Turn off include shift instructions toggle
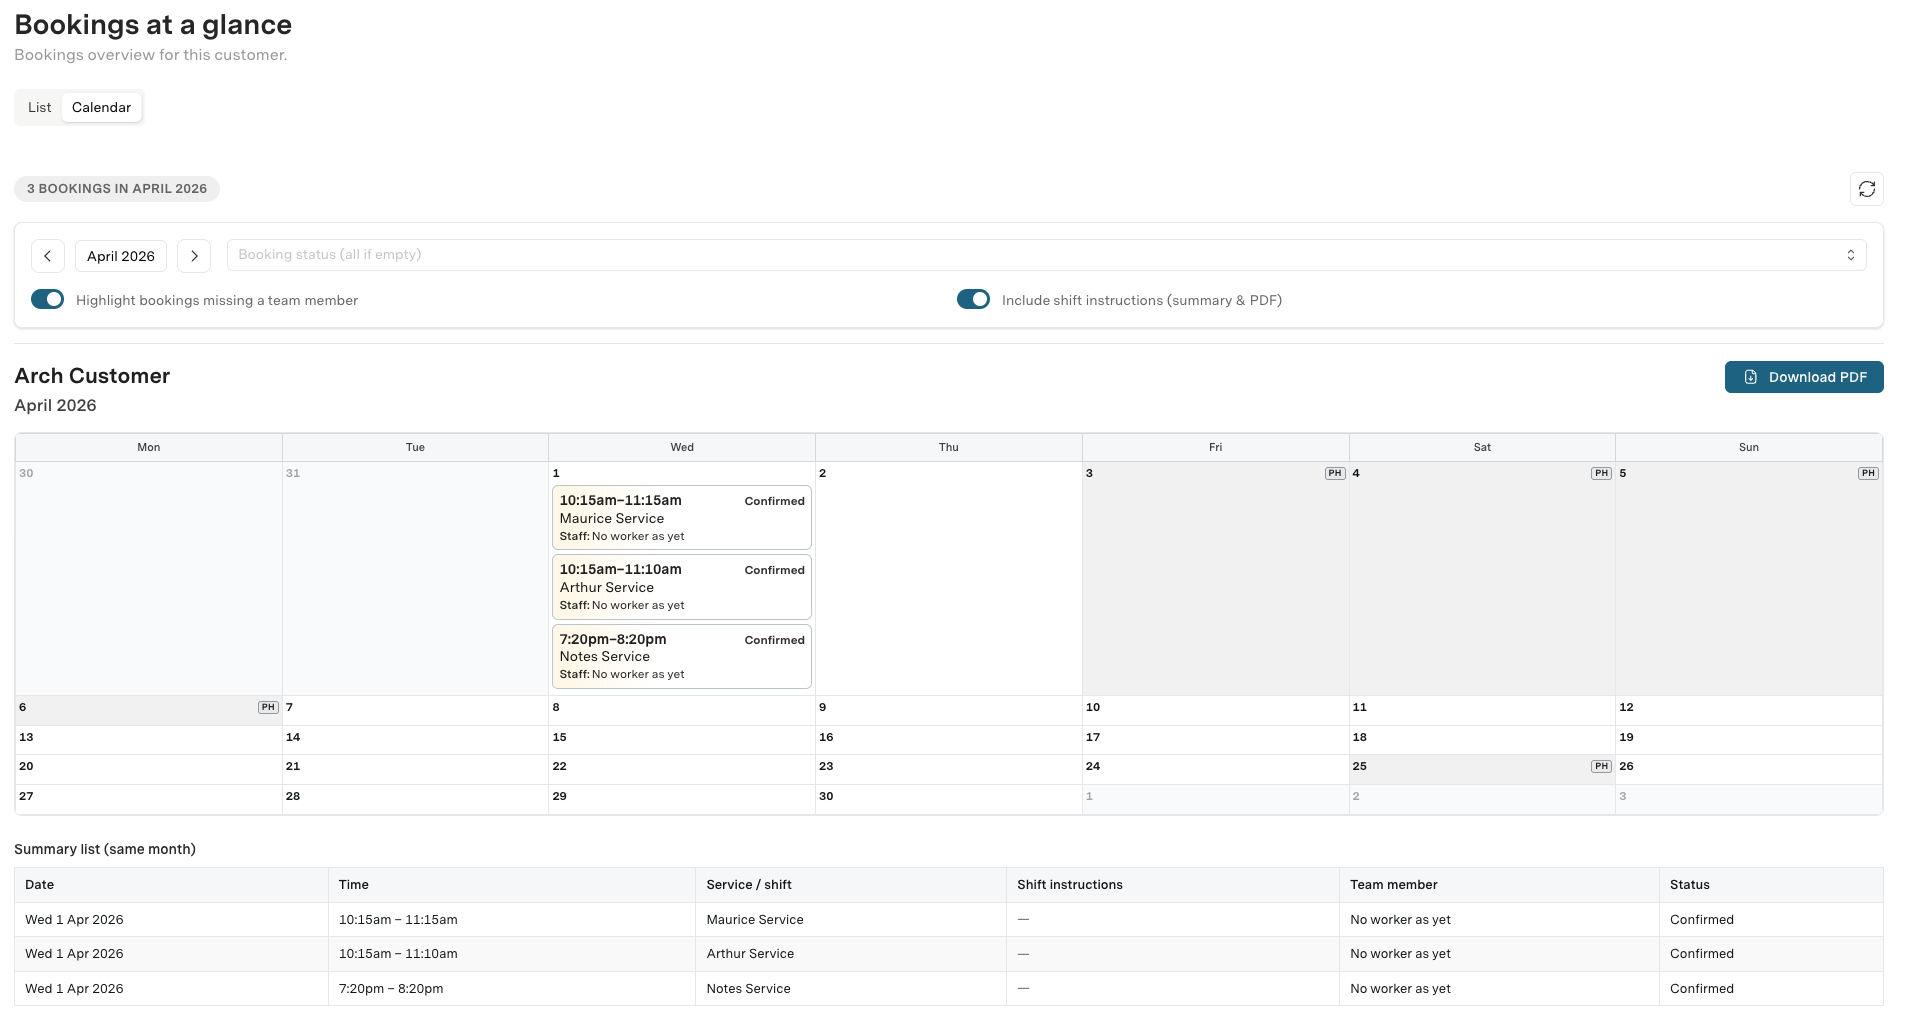The width and height of the screenshot is (1905, 1024). pos(973,300)
